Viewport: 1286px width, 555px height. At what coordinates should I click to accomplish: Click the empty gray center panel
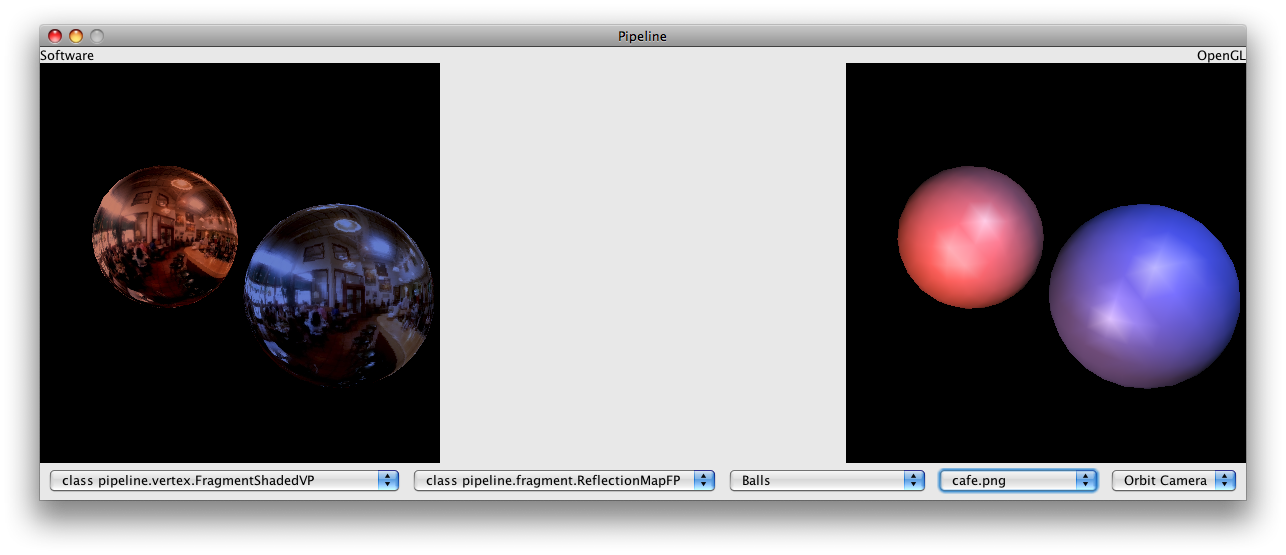point(642,262)
